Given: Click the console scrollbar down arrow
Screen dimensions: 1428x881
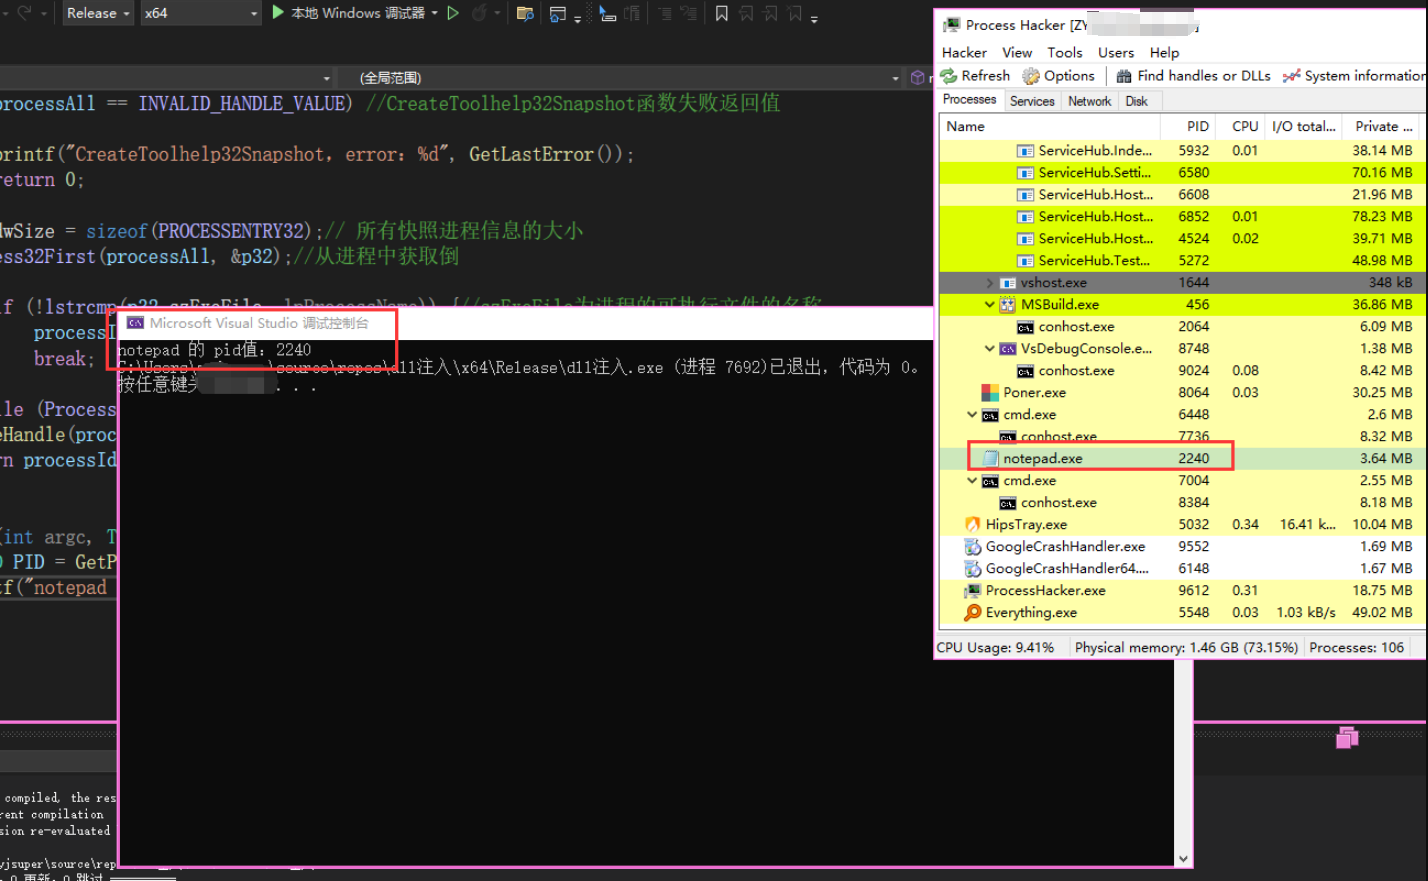Looking at the screenshot, I should click(1184, 858).
